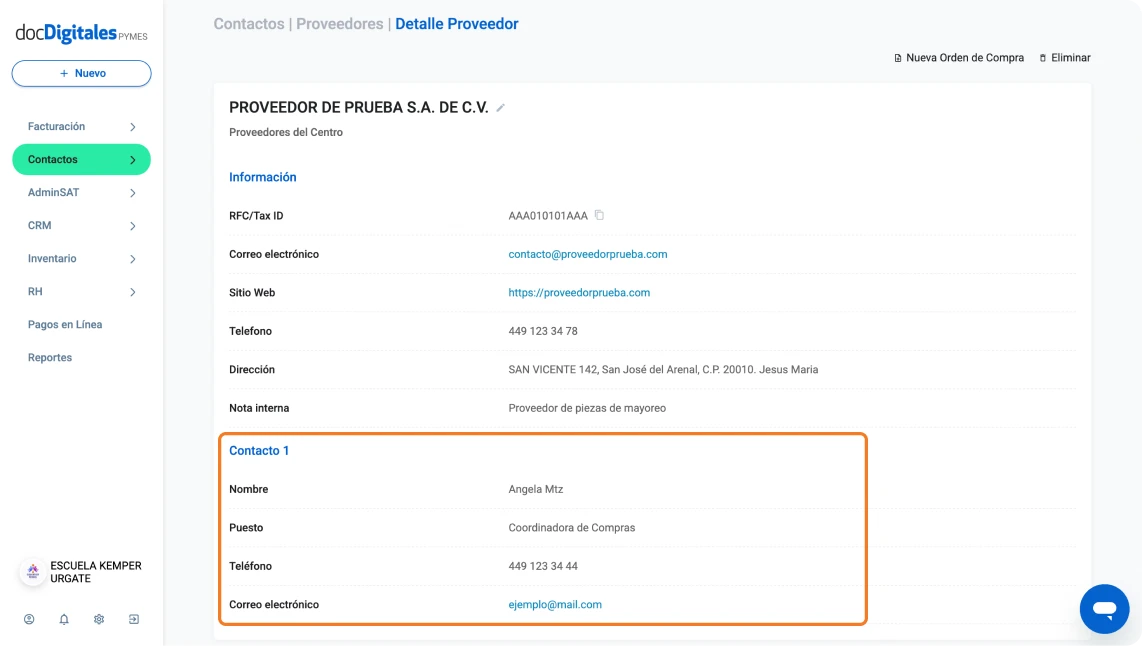Click the ESCUELA KEMPER URGATE company logo

(x=33, y=572)
